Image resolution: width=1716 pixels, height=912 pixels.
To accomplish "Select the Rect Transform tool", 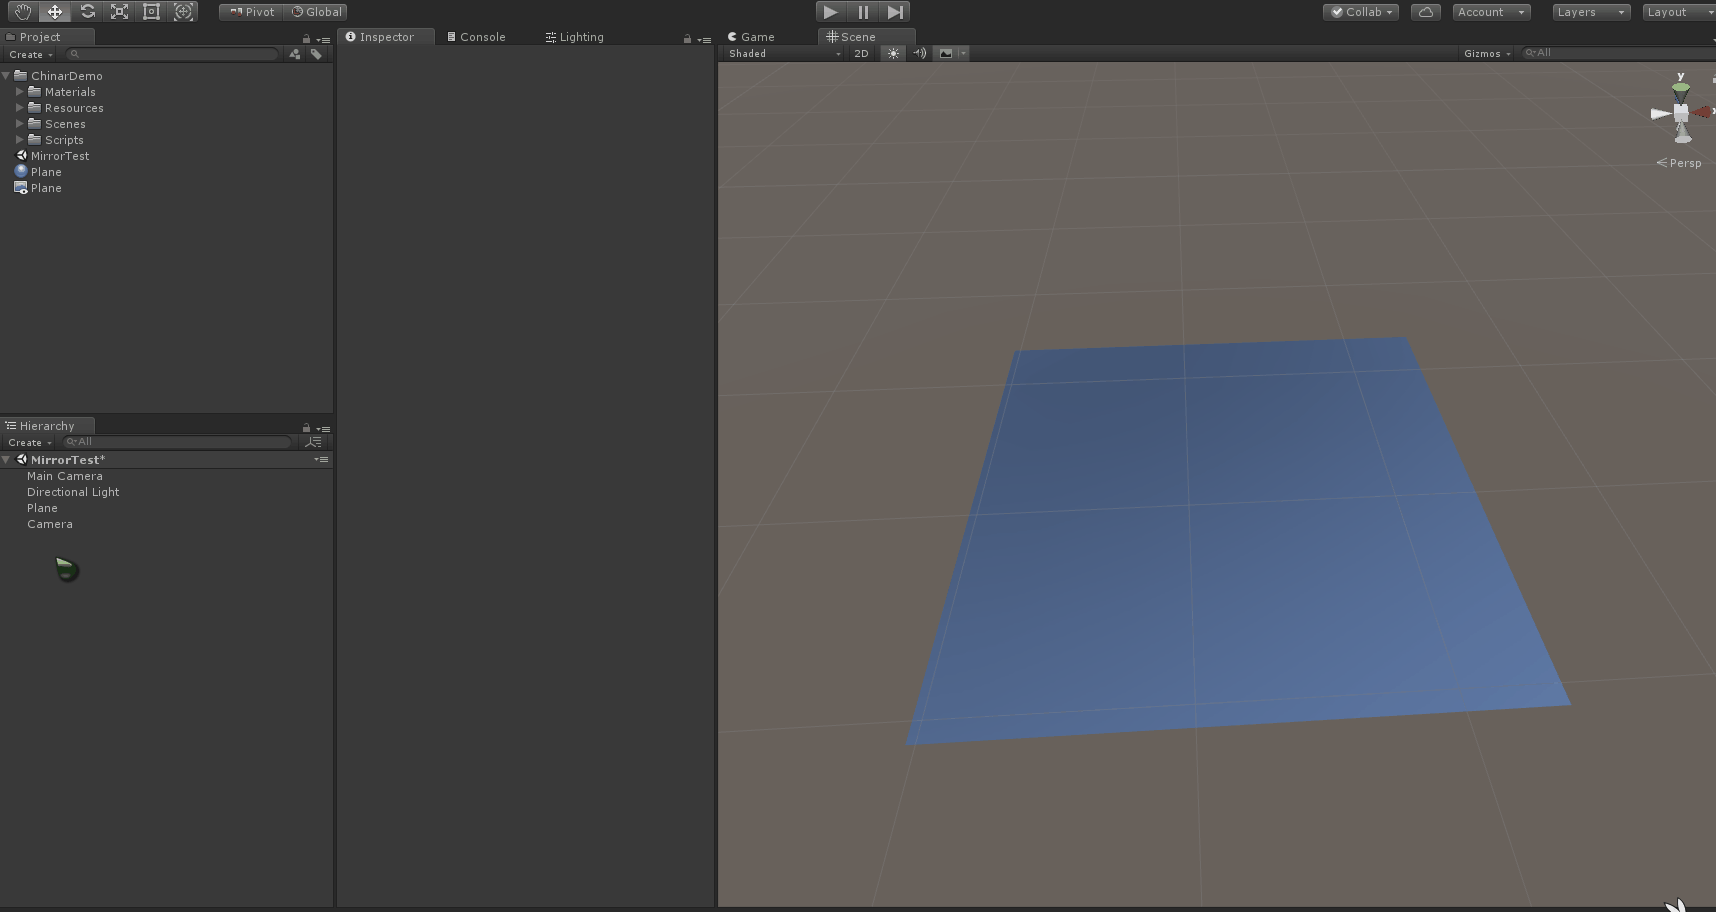I will point(151,12).
